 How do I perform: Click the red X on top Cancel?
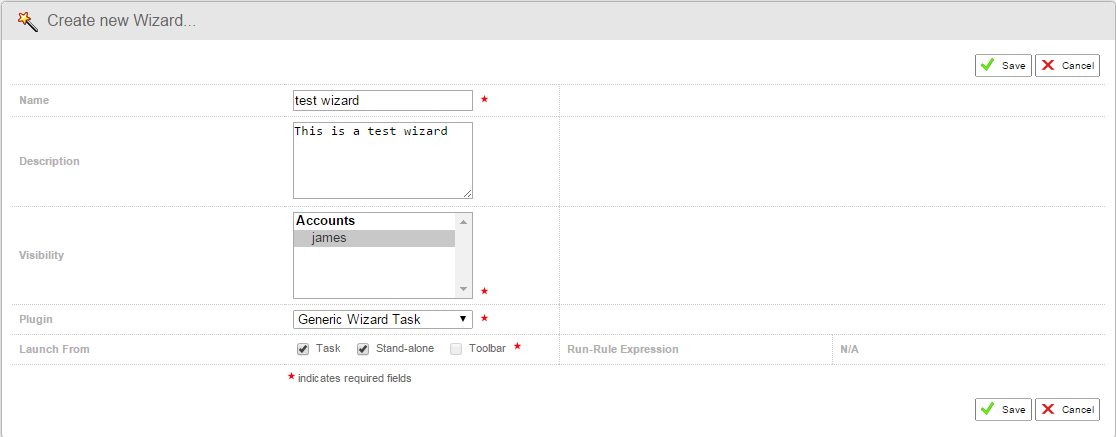point(1048,65)
